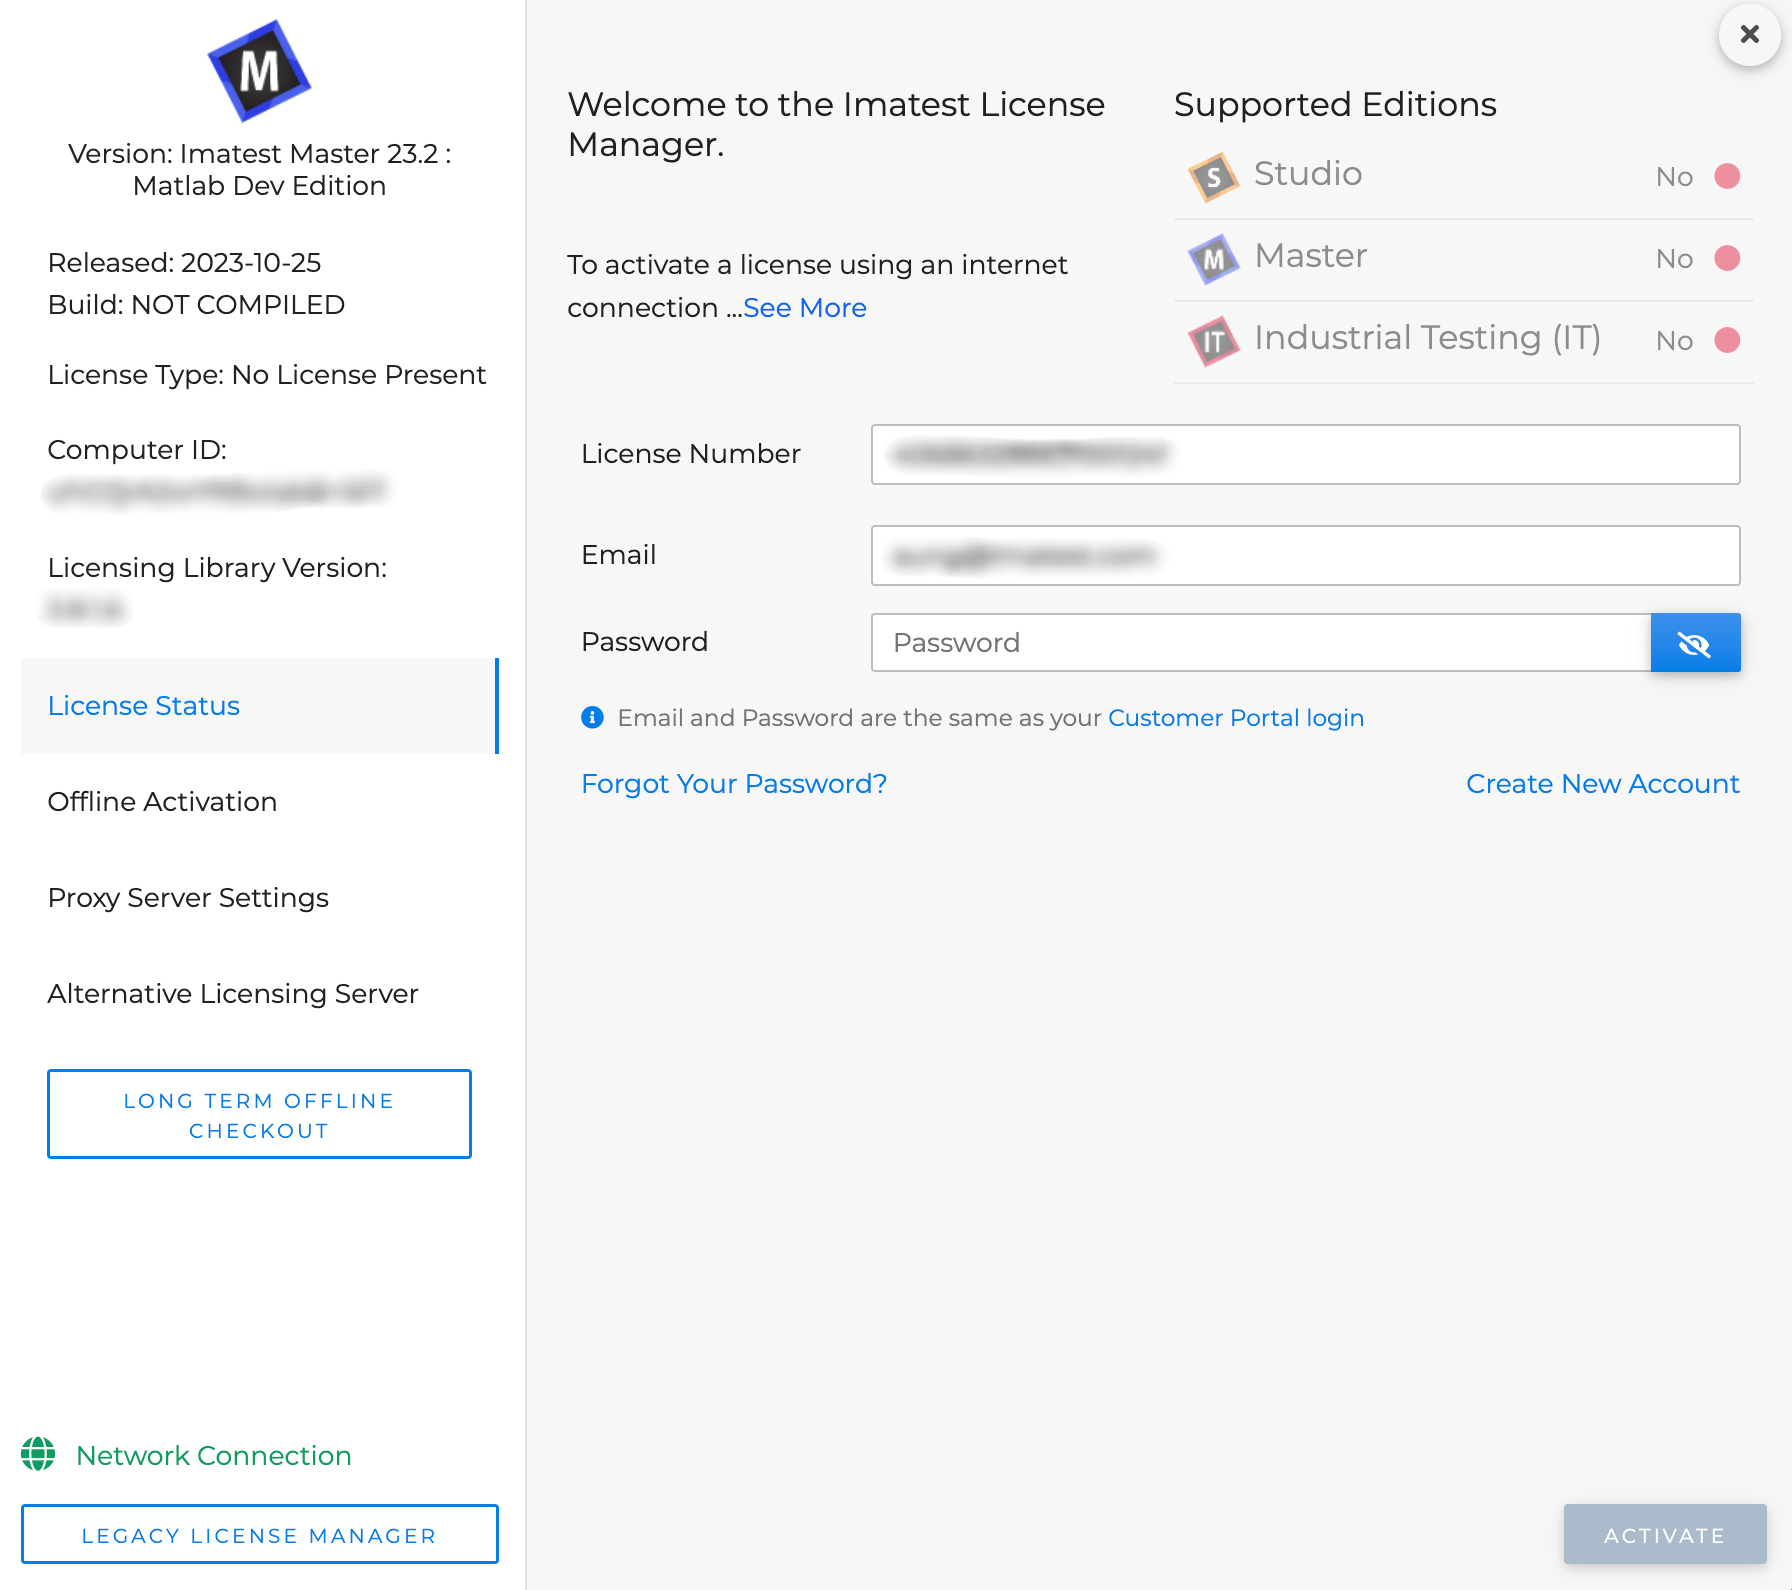
Task: Focus the Email input field
Action: click(x=1305, y=555)
